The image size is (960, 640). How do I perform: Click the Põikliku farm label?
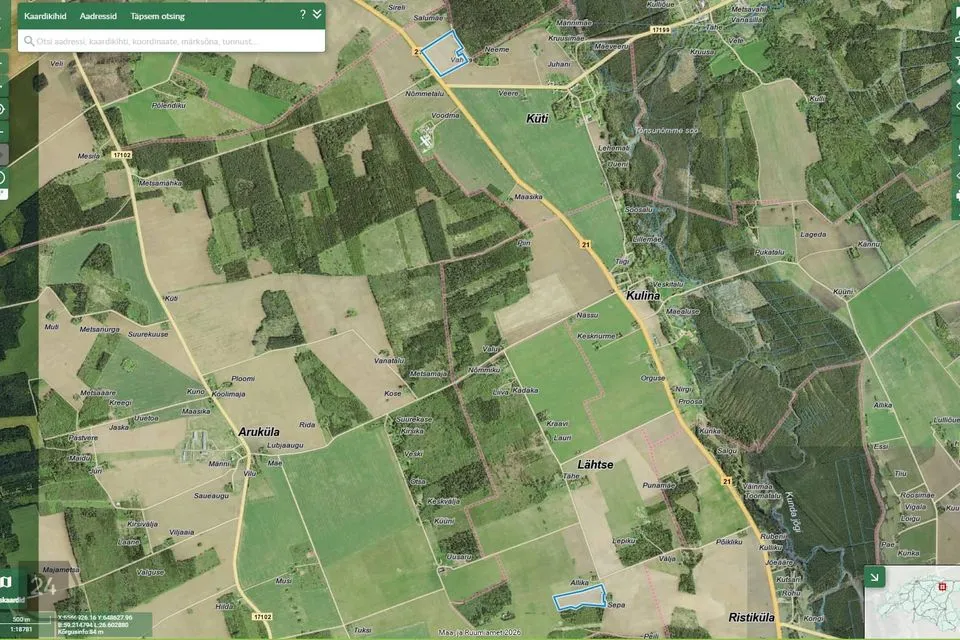click(x=729, y=541)
